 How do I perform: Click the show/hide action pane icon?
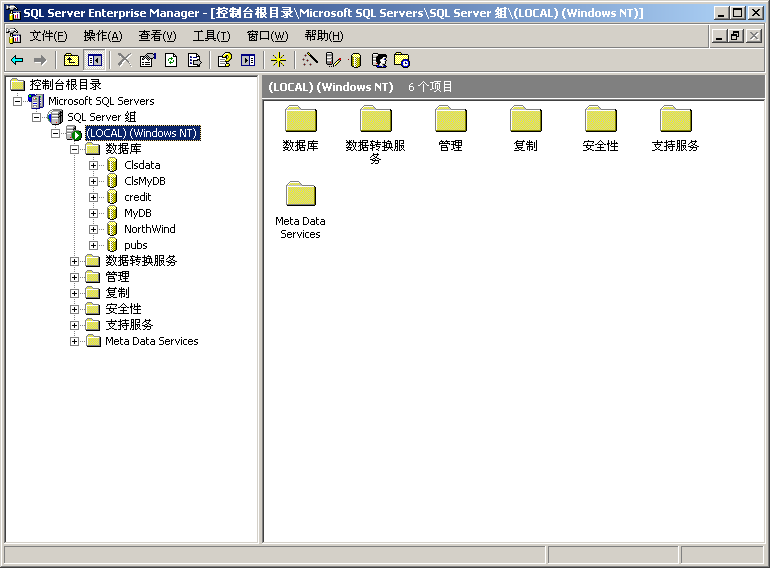coord(248,60)
